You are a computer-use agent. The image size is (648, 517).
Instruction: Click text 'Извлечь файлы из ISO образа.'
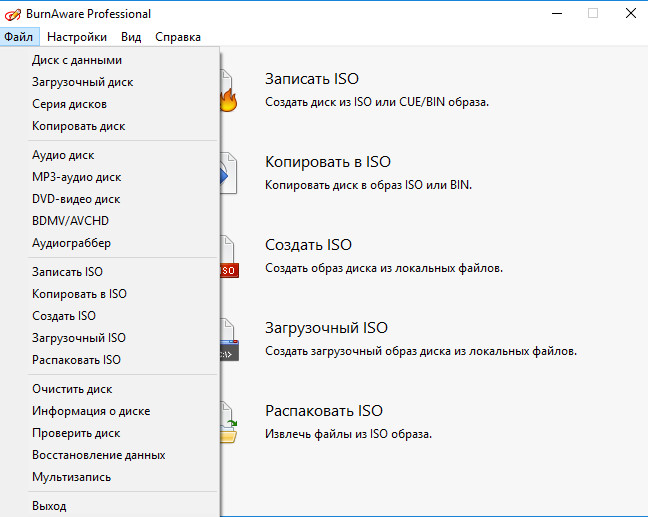[348, 434]
